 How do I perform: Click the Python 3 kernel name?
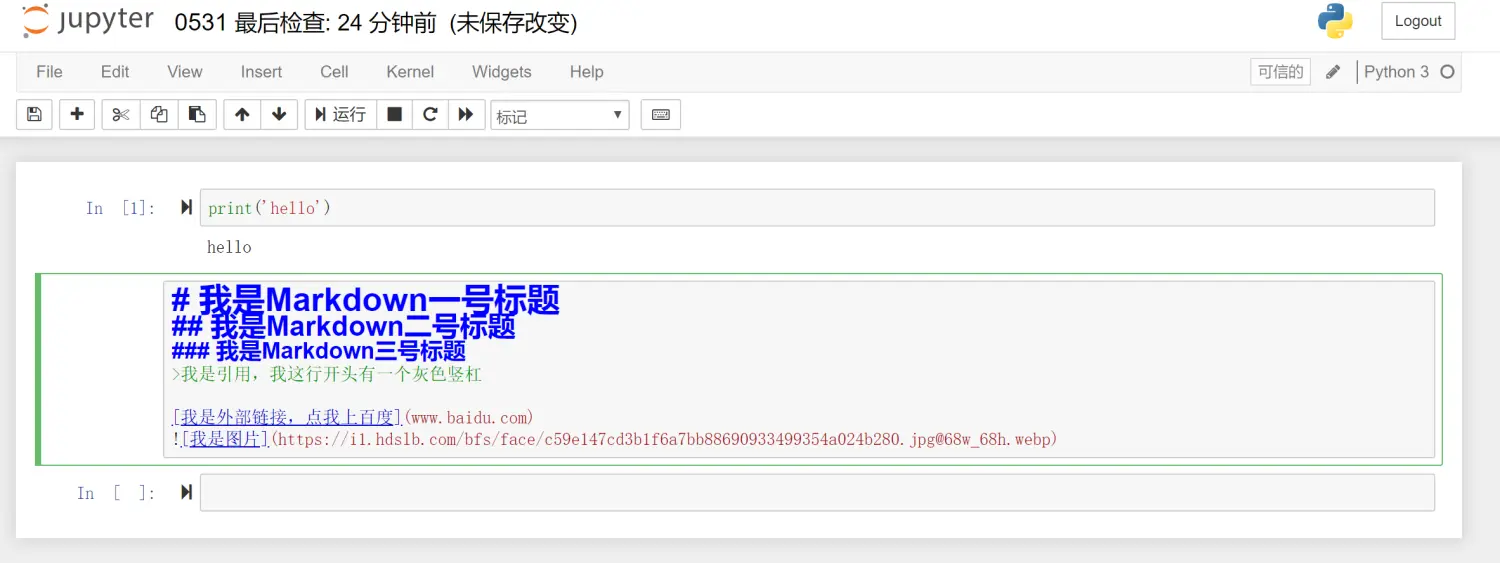tap(1396, 72)
